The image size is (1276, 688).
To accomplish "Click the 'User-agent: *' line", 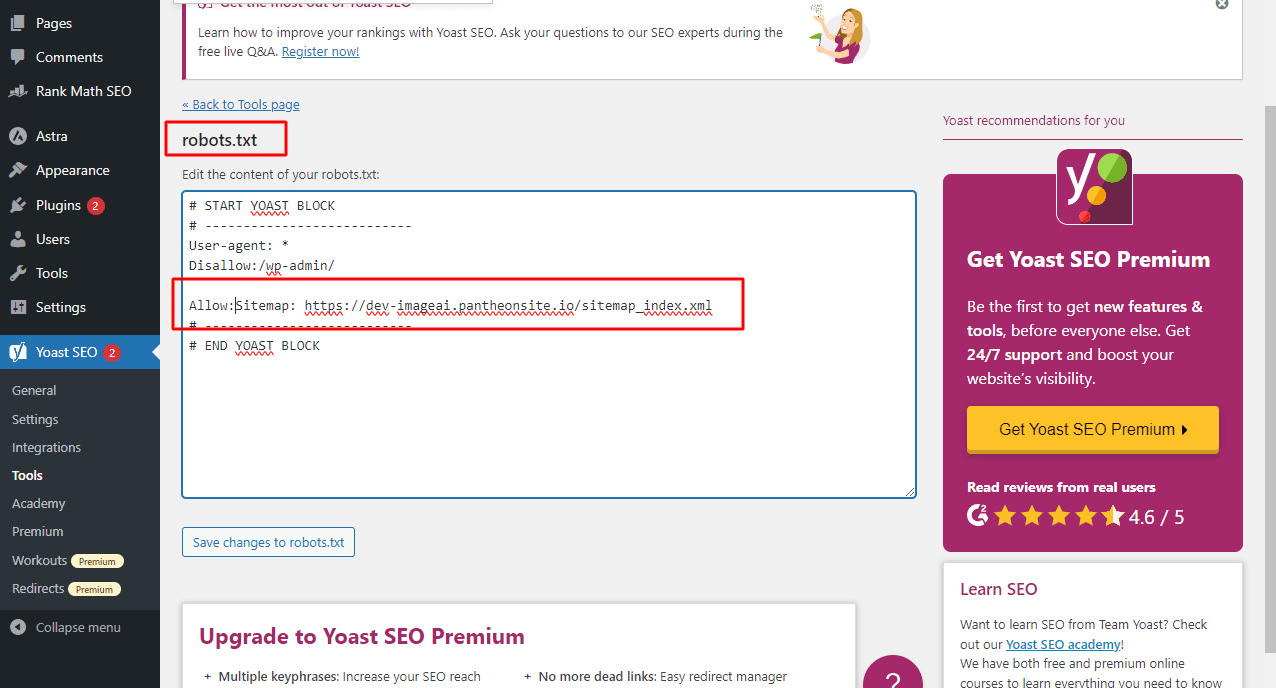I will click(239, 245).
